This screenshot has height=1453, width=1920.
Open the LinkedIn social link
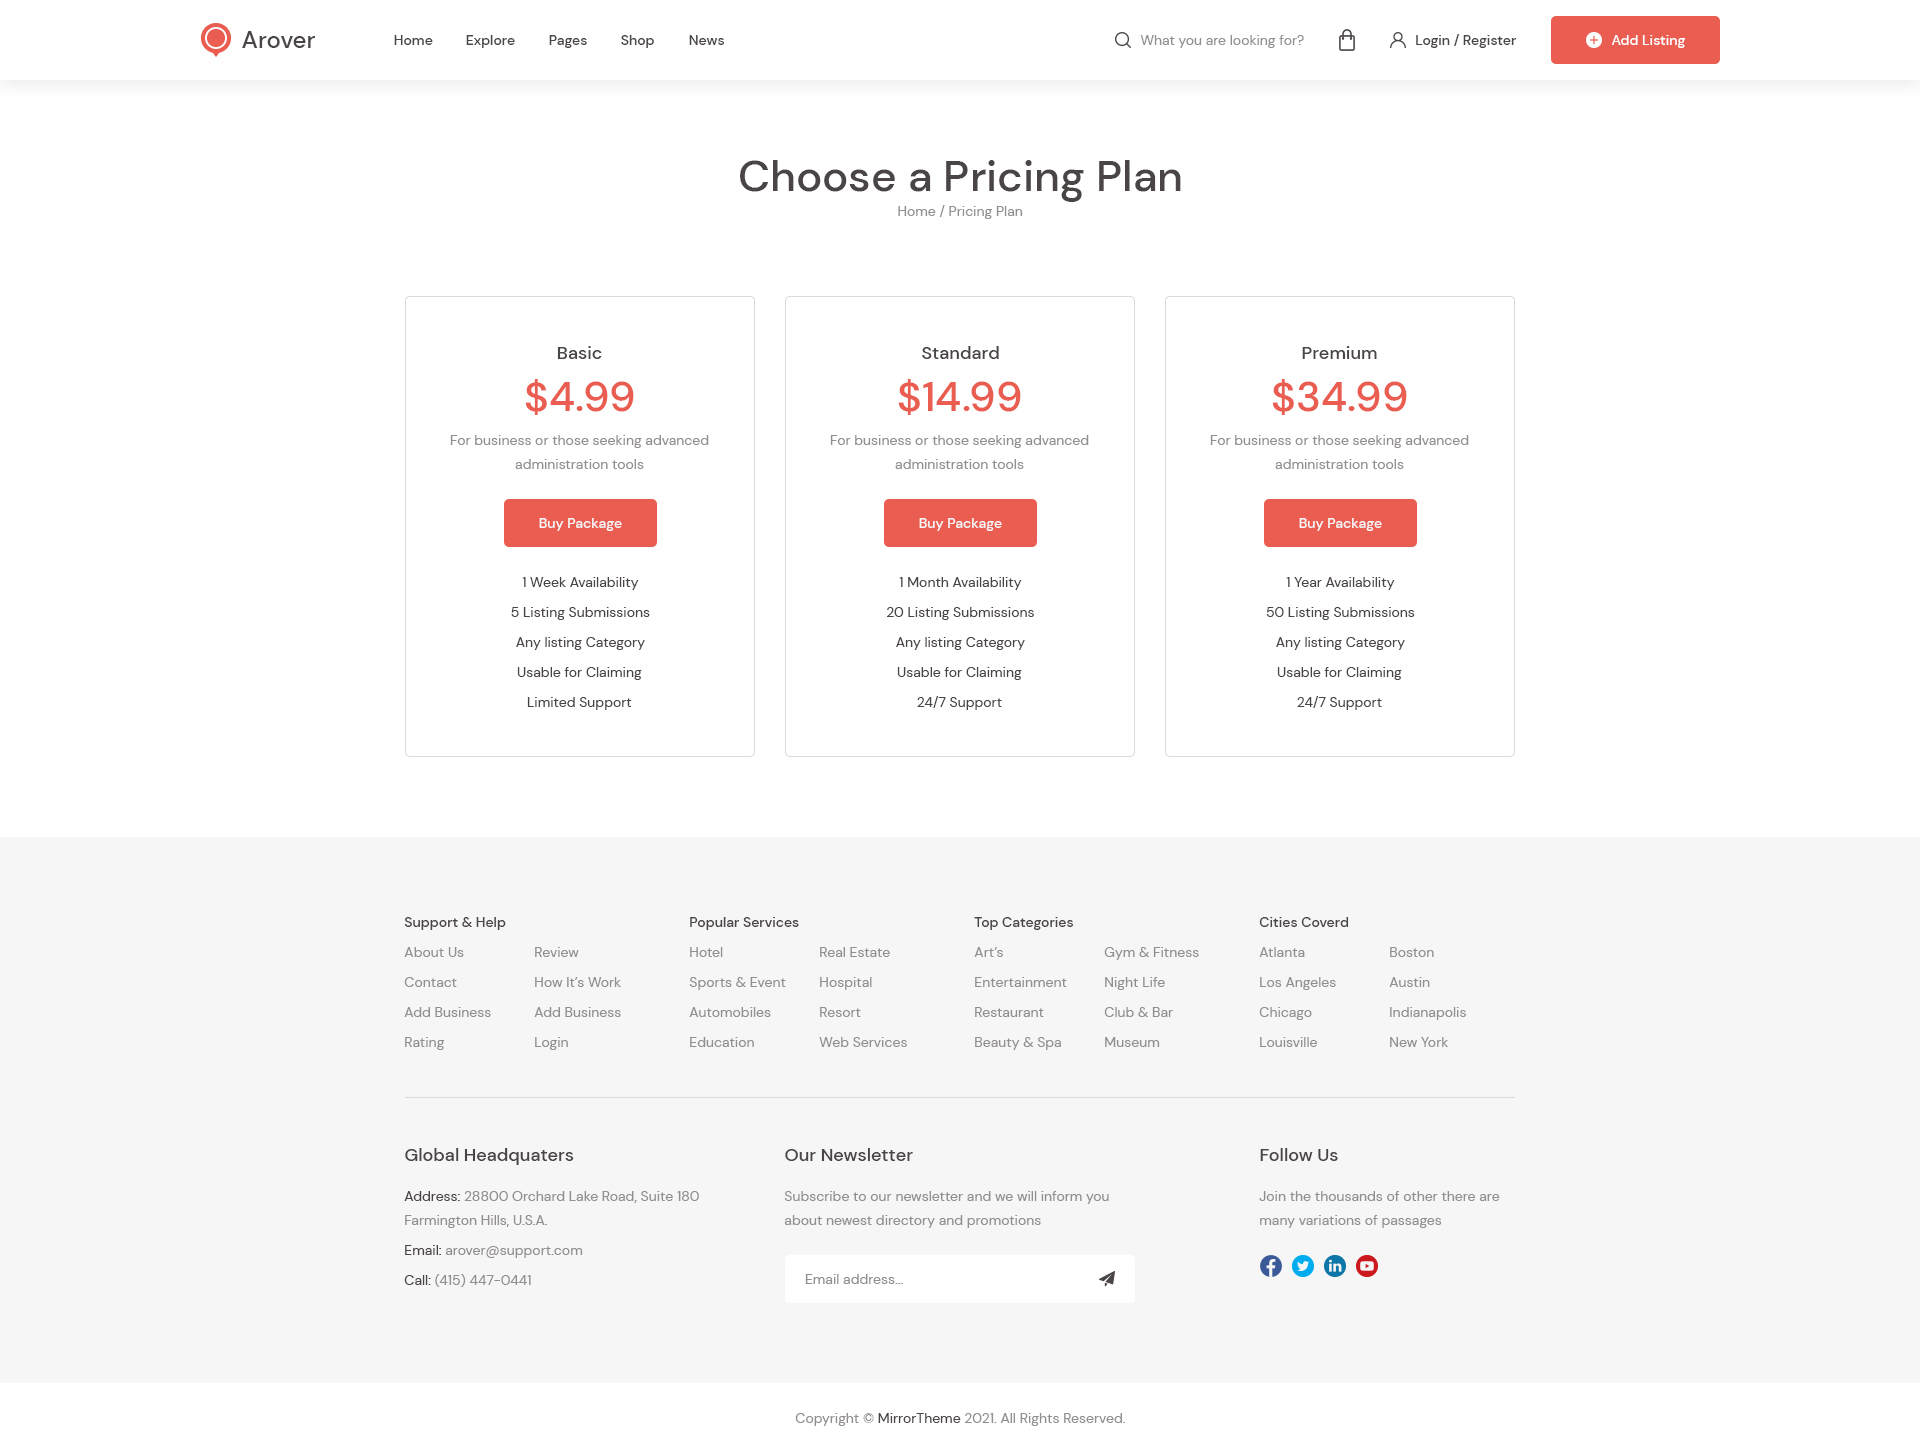tap(1335, 1266)
